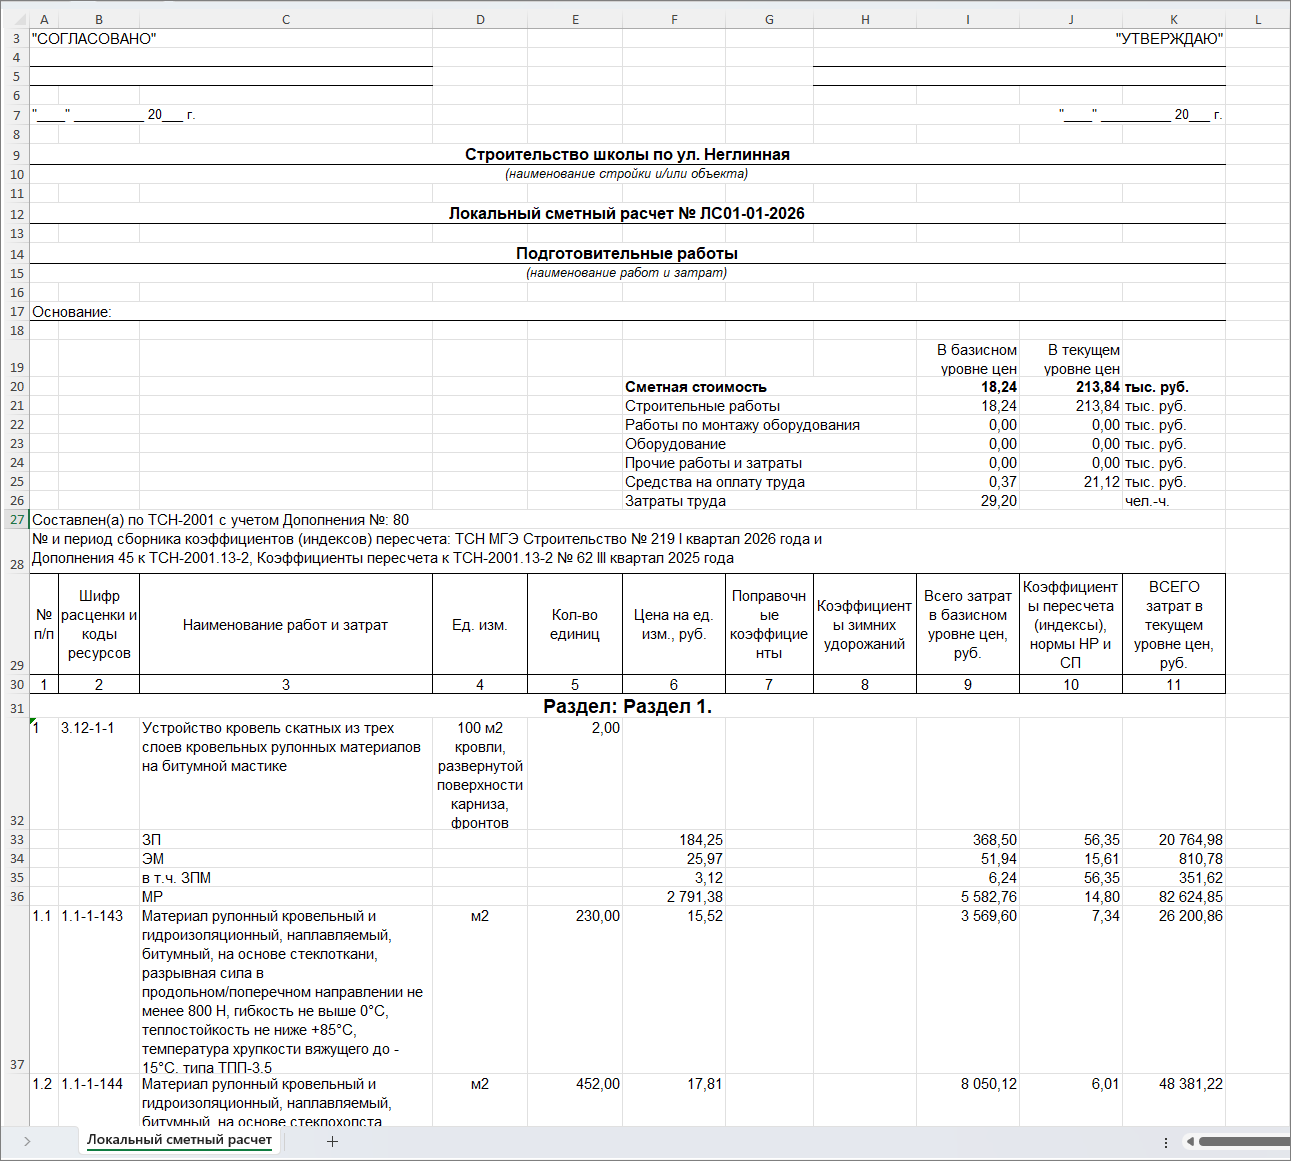Click the sheet tabs navigation arrow
Image resolution: width=1291 pixels, height=1161 pixels.
point(27,1141)
